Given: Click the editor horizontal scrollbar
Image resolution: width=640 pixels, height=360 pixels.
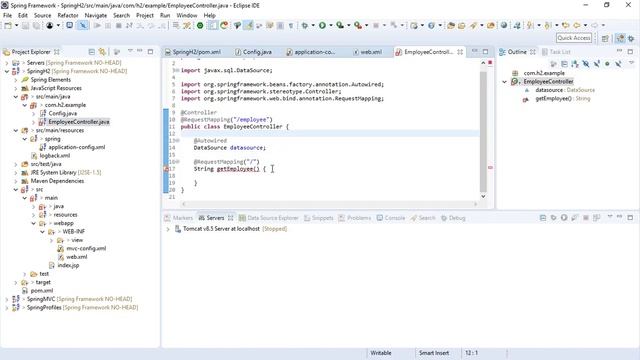Looking at the screenshot, I should coord(329,204).
